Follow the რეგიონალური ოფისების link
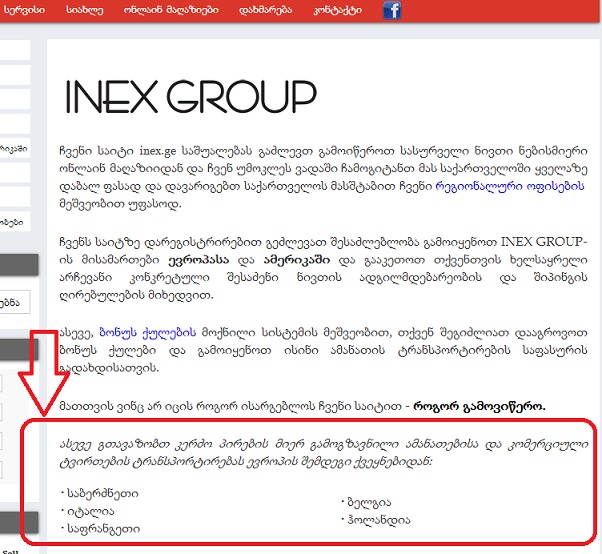The image size is (602, 554). click(x=510, y=186)
